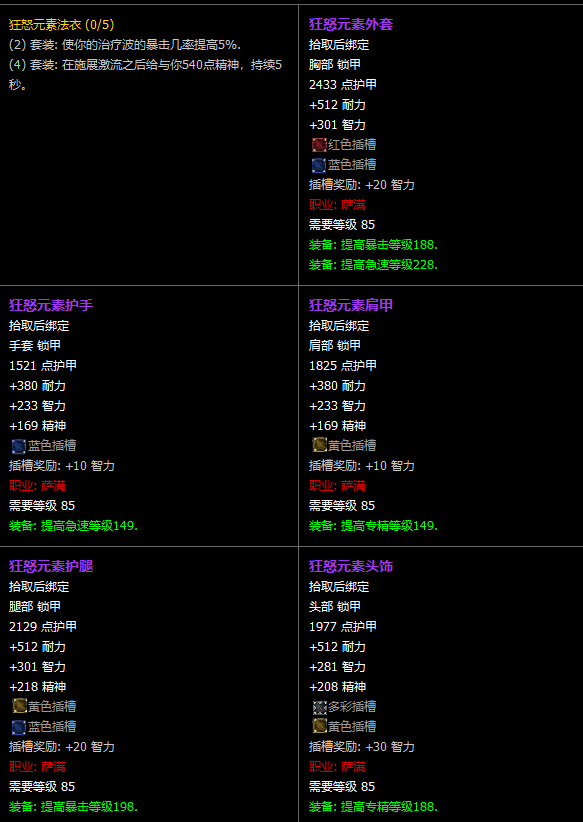Select '插槽奖励: +30 智力' line
Viewport: 583px width, 822px height.
(x=362, y=747)
